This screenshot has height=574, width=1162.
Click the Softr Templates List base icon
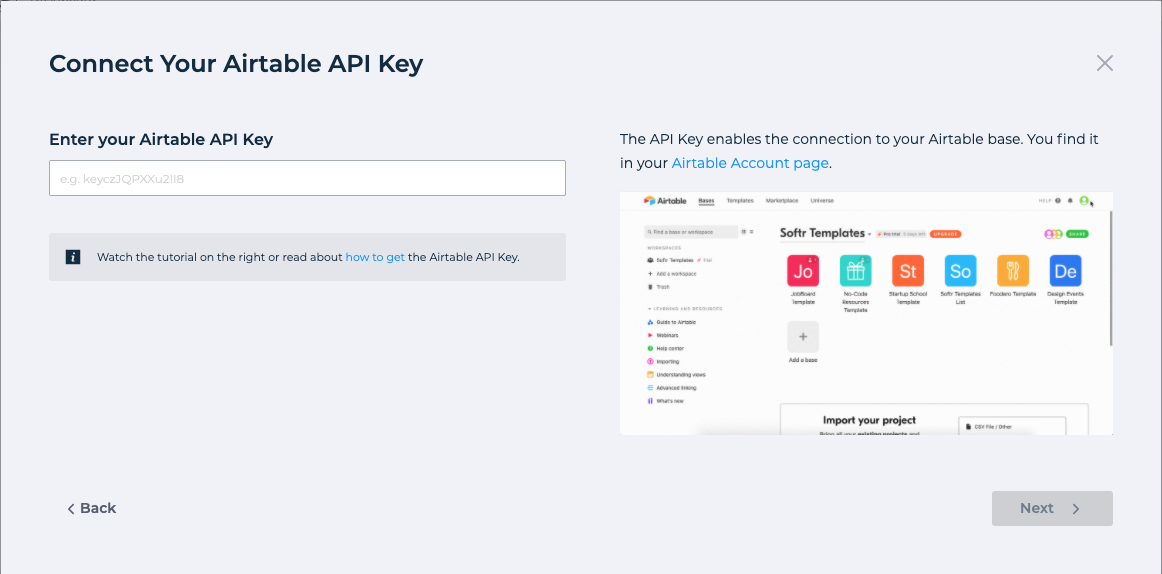tap(960, 271)
